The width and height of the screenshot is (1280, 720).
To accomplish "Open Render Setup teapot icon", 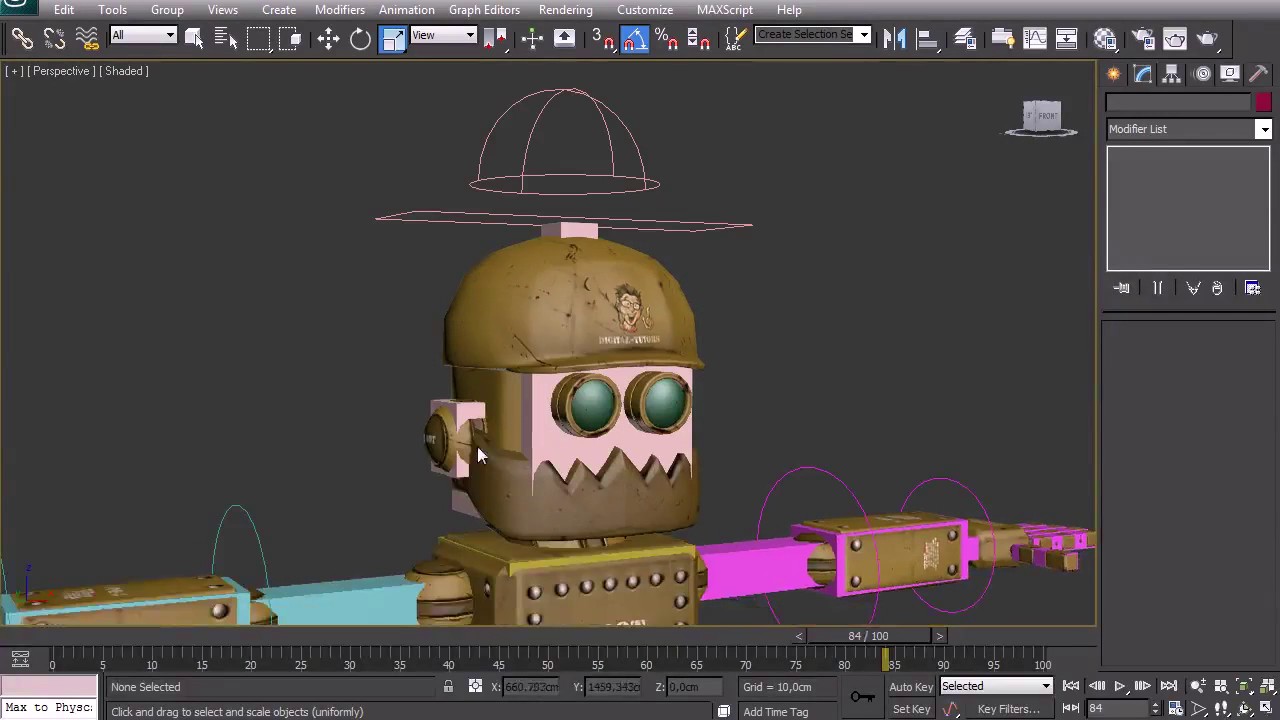I will (x=1141, y=39).
